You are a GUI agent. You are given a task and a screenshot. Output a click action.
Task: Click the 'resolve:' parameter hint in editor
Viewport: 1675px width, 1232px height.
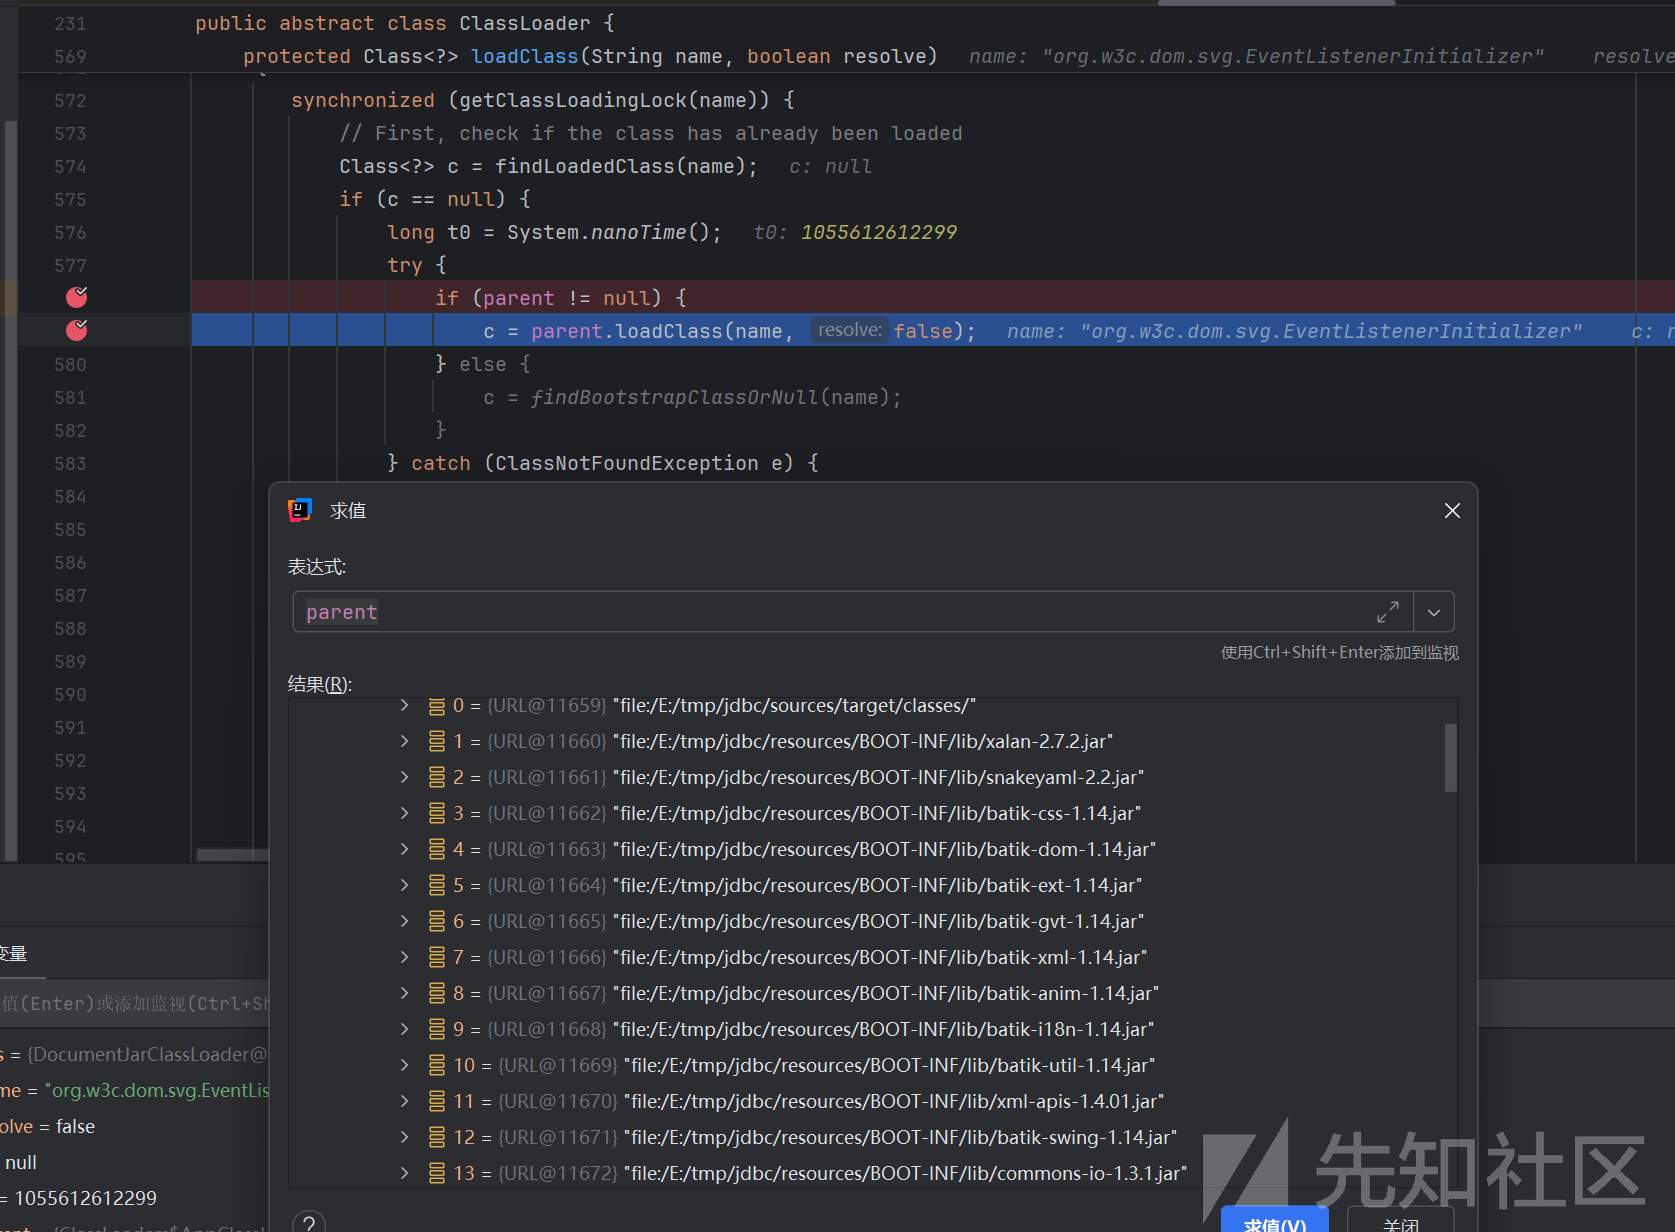(849, 330)
